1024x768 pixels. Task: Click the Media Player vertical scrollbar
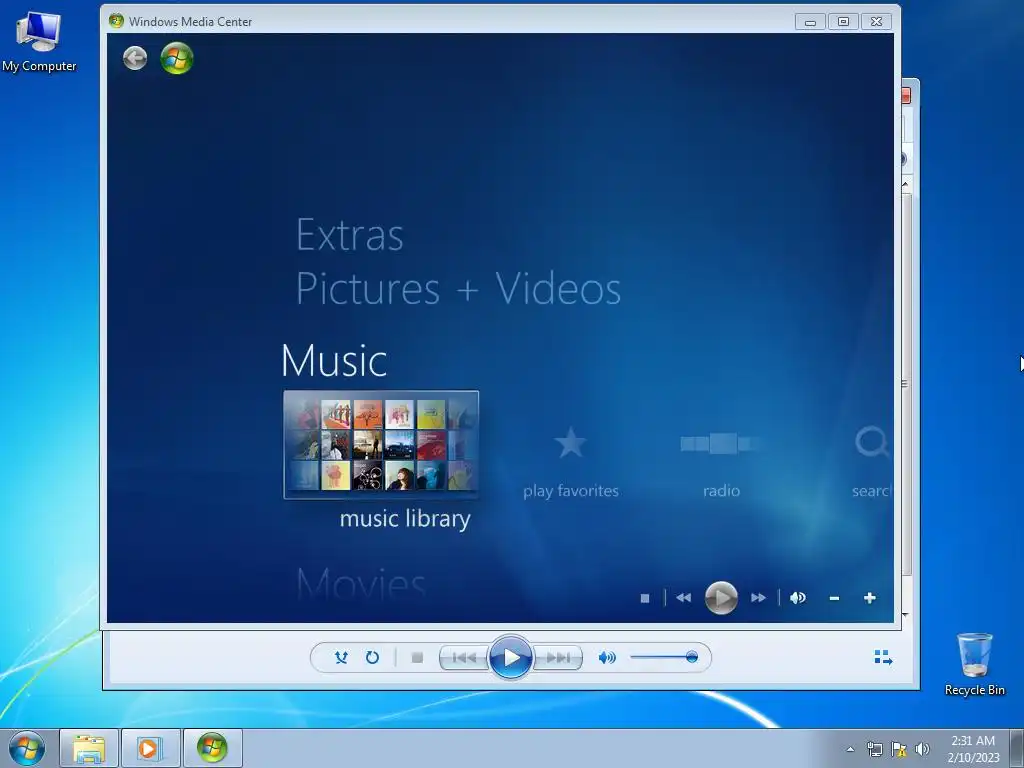pos(905,383)
